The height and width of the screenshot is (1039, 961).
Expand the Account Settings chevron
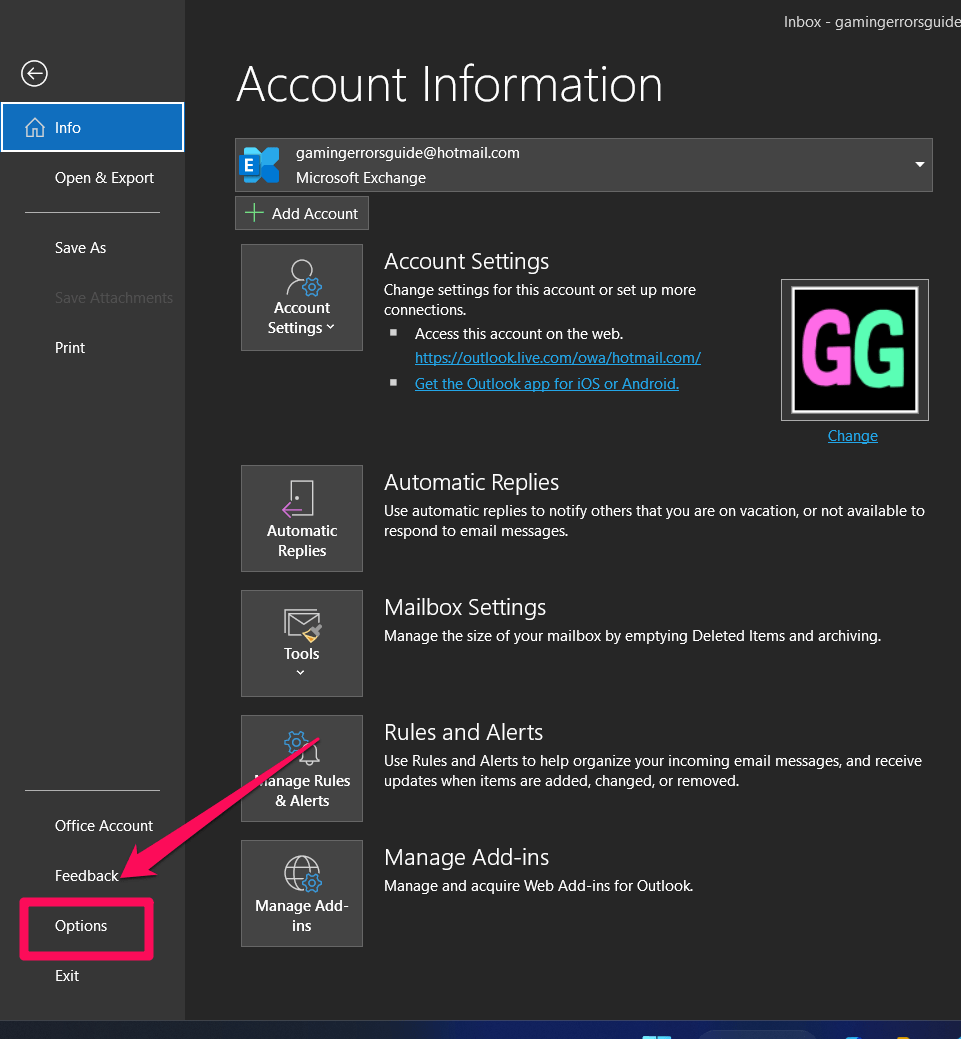pos(330,327)
